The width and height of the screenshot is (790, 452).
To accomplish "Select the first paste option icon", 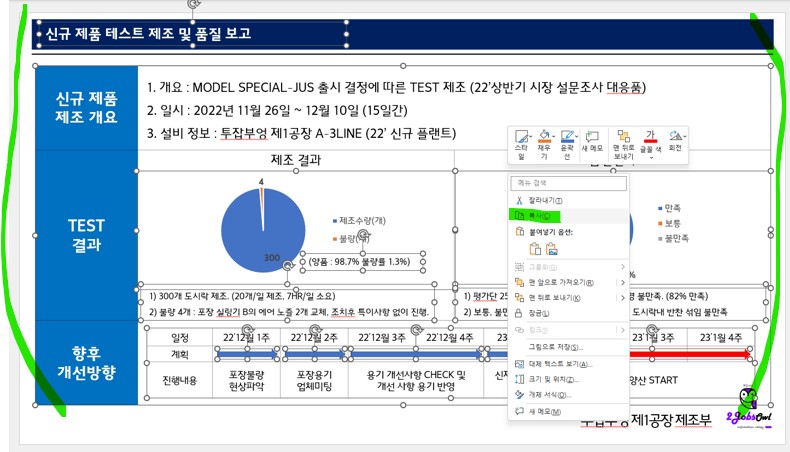I will click(x=535, y=248).
